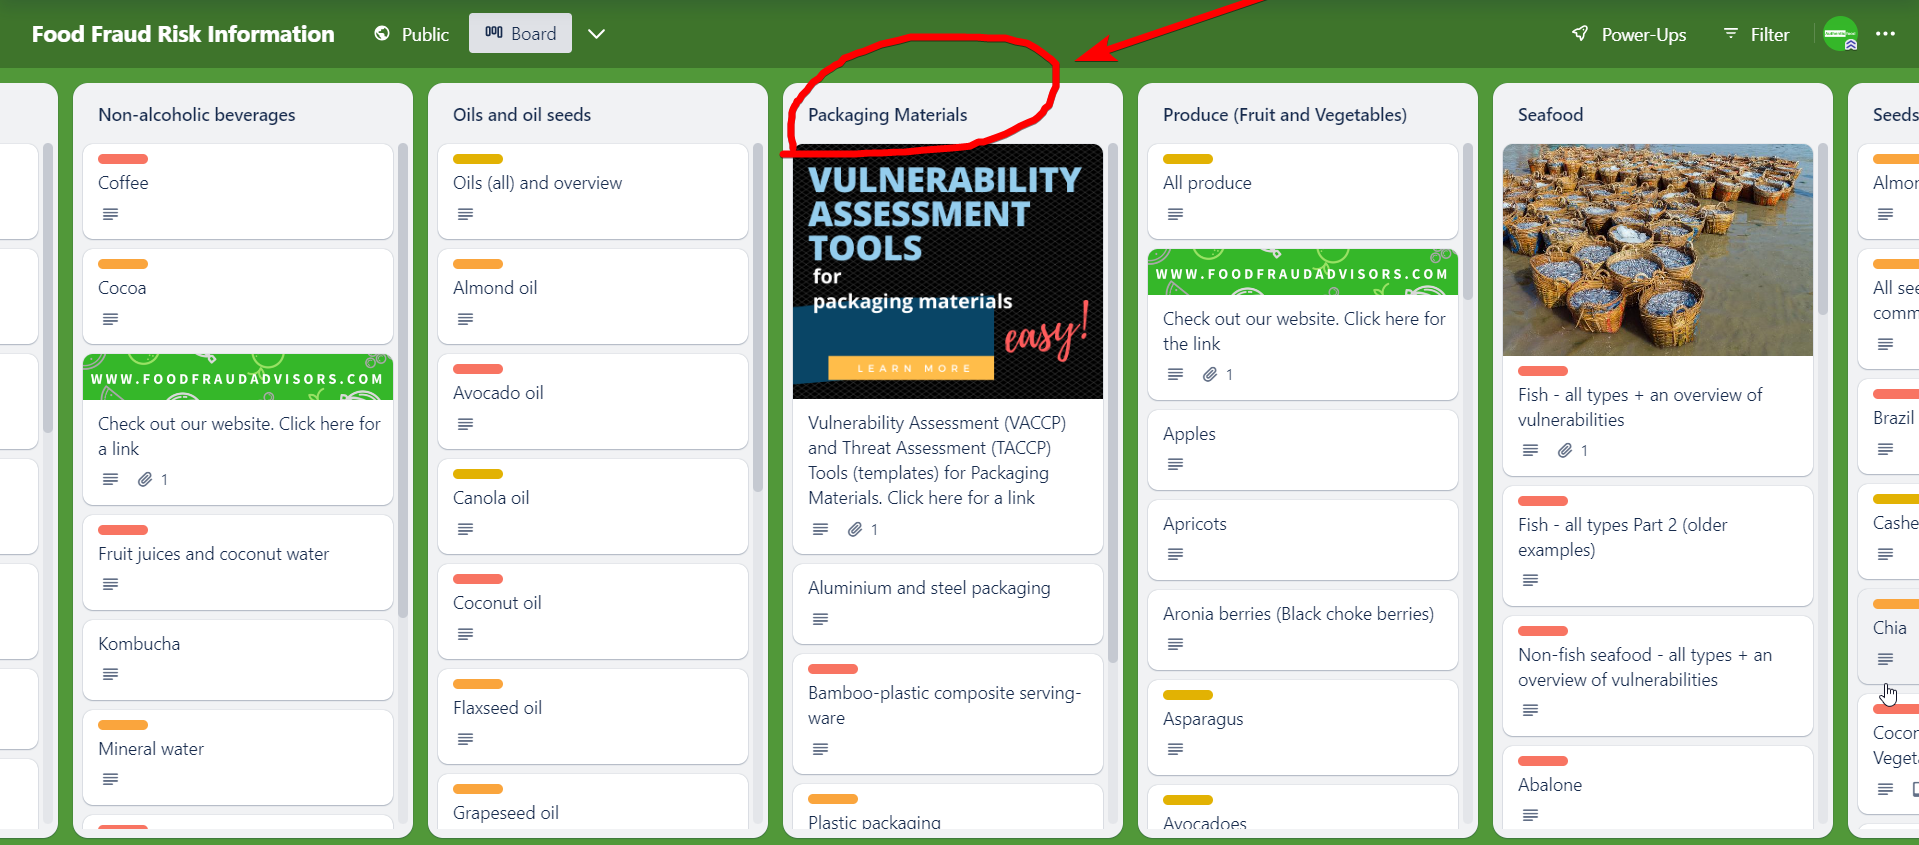Click the Public visibility globe icon
1919x845 pixels.
tap(382, 34)
